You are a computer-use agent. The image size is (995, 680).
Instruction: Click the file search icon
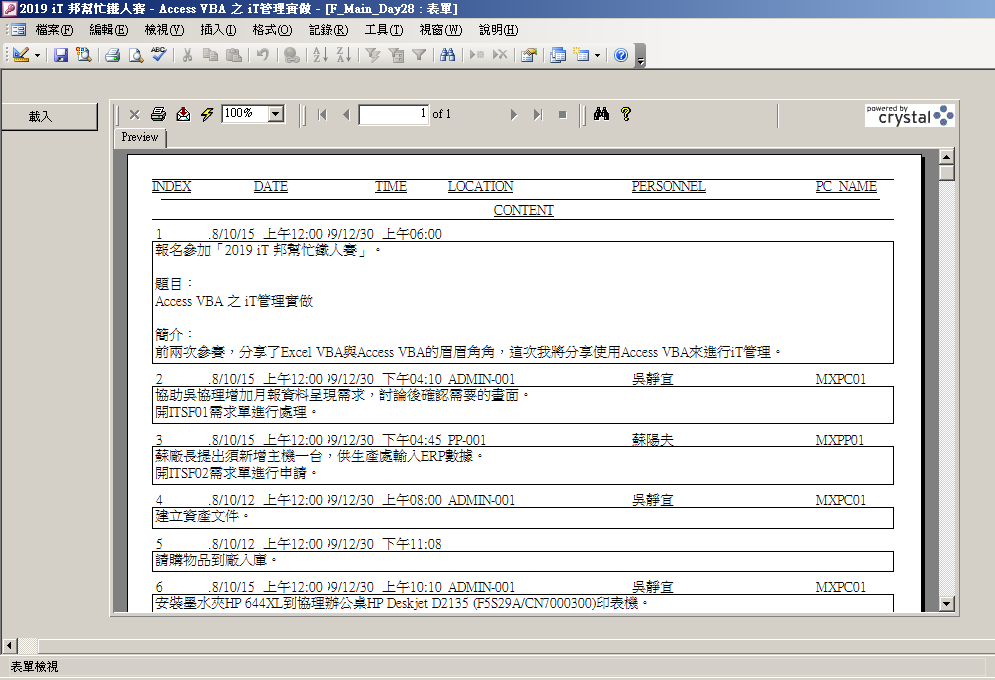tap(84, 55)
